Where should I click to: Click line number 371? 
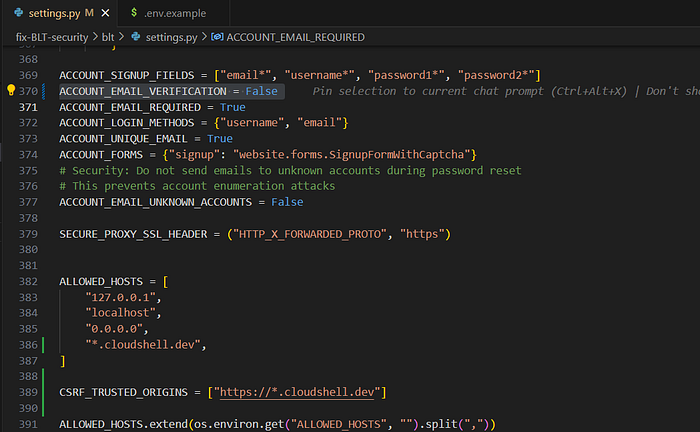(x=28, y=107)
